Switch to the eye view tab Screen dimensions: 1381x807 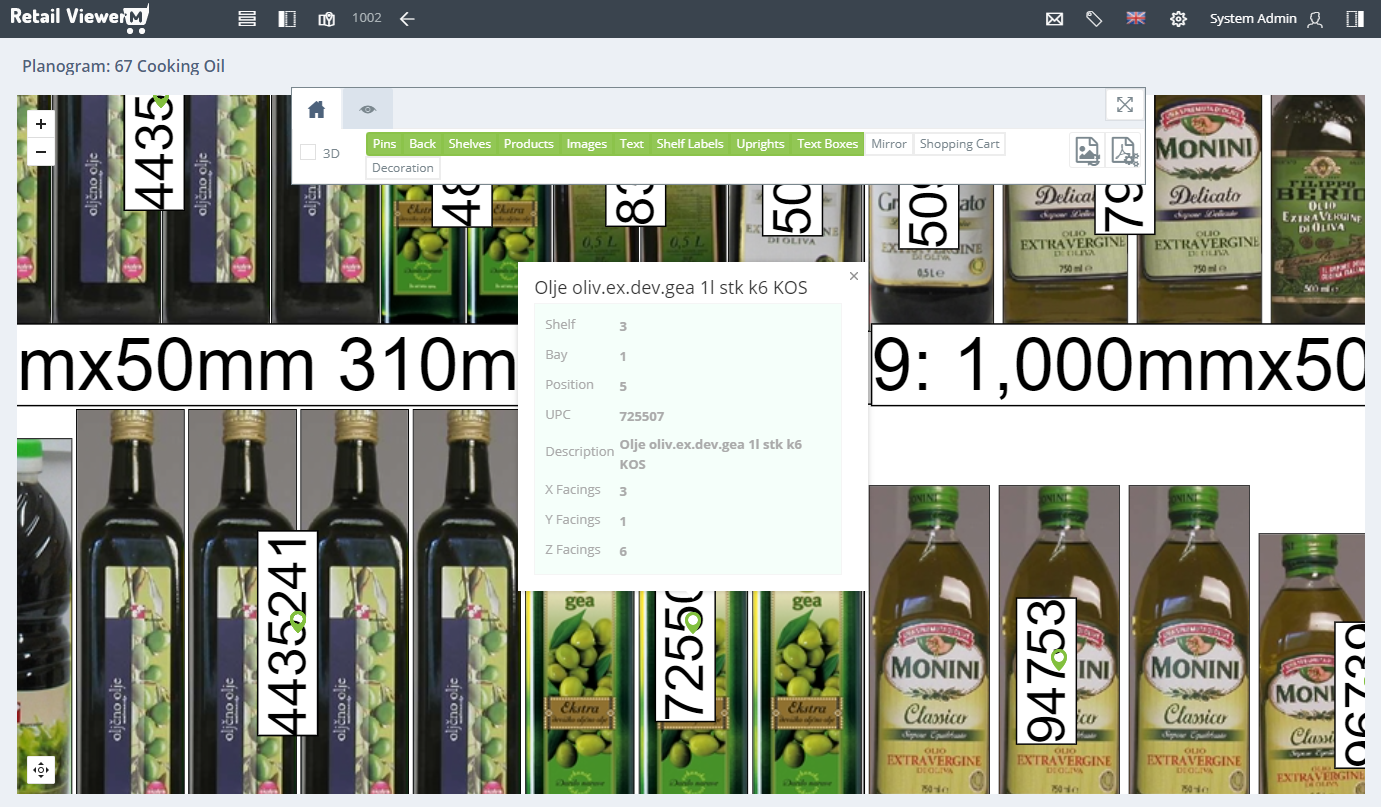click(x=368, y=109)
